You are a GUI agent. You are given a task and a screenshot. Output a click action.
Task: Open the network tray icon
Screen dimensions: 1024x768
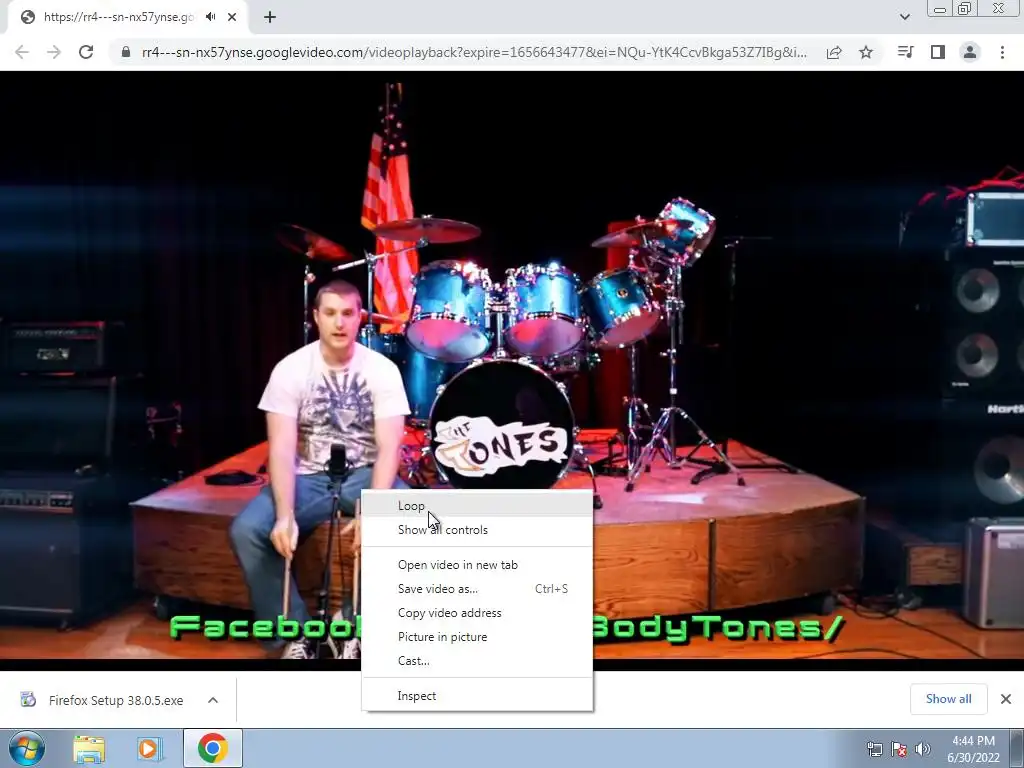874,749
